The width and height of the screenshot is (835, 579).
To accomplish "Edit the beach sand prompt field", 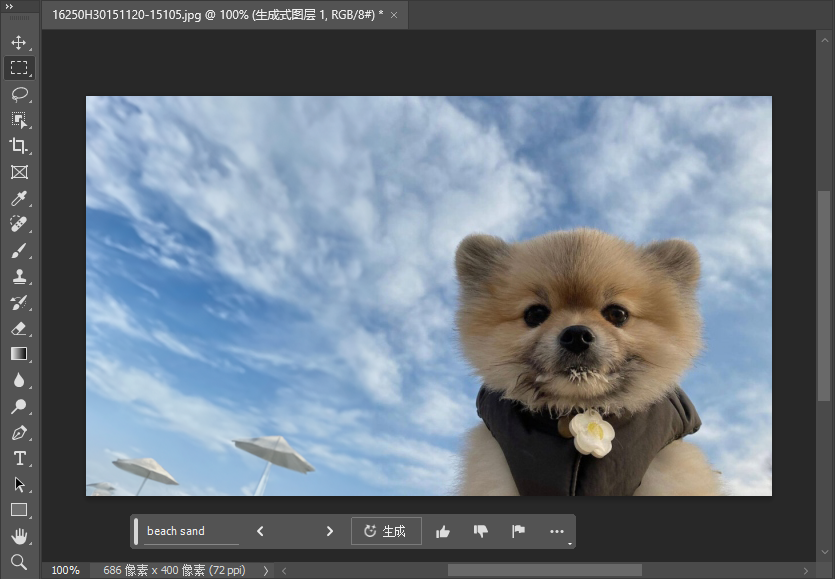I will (191, 531).
